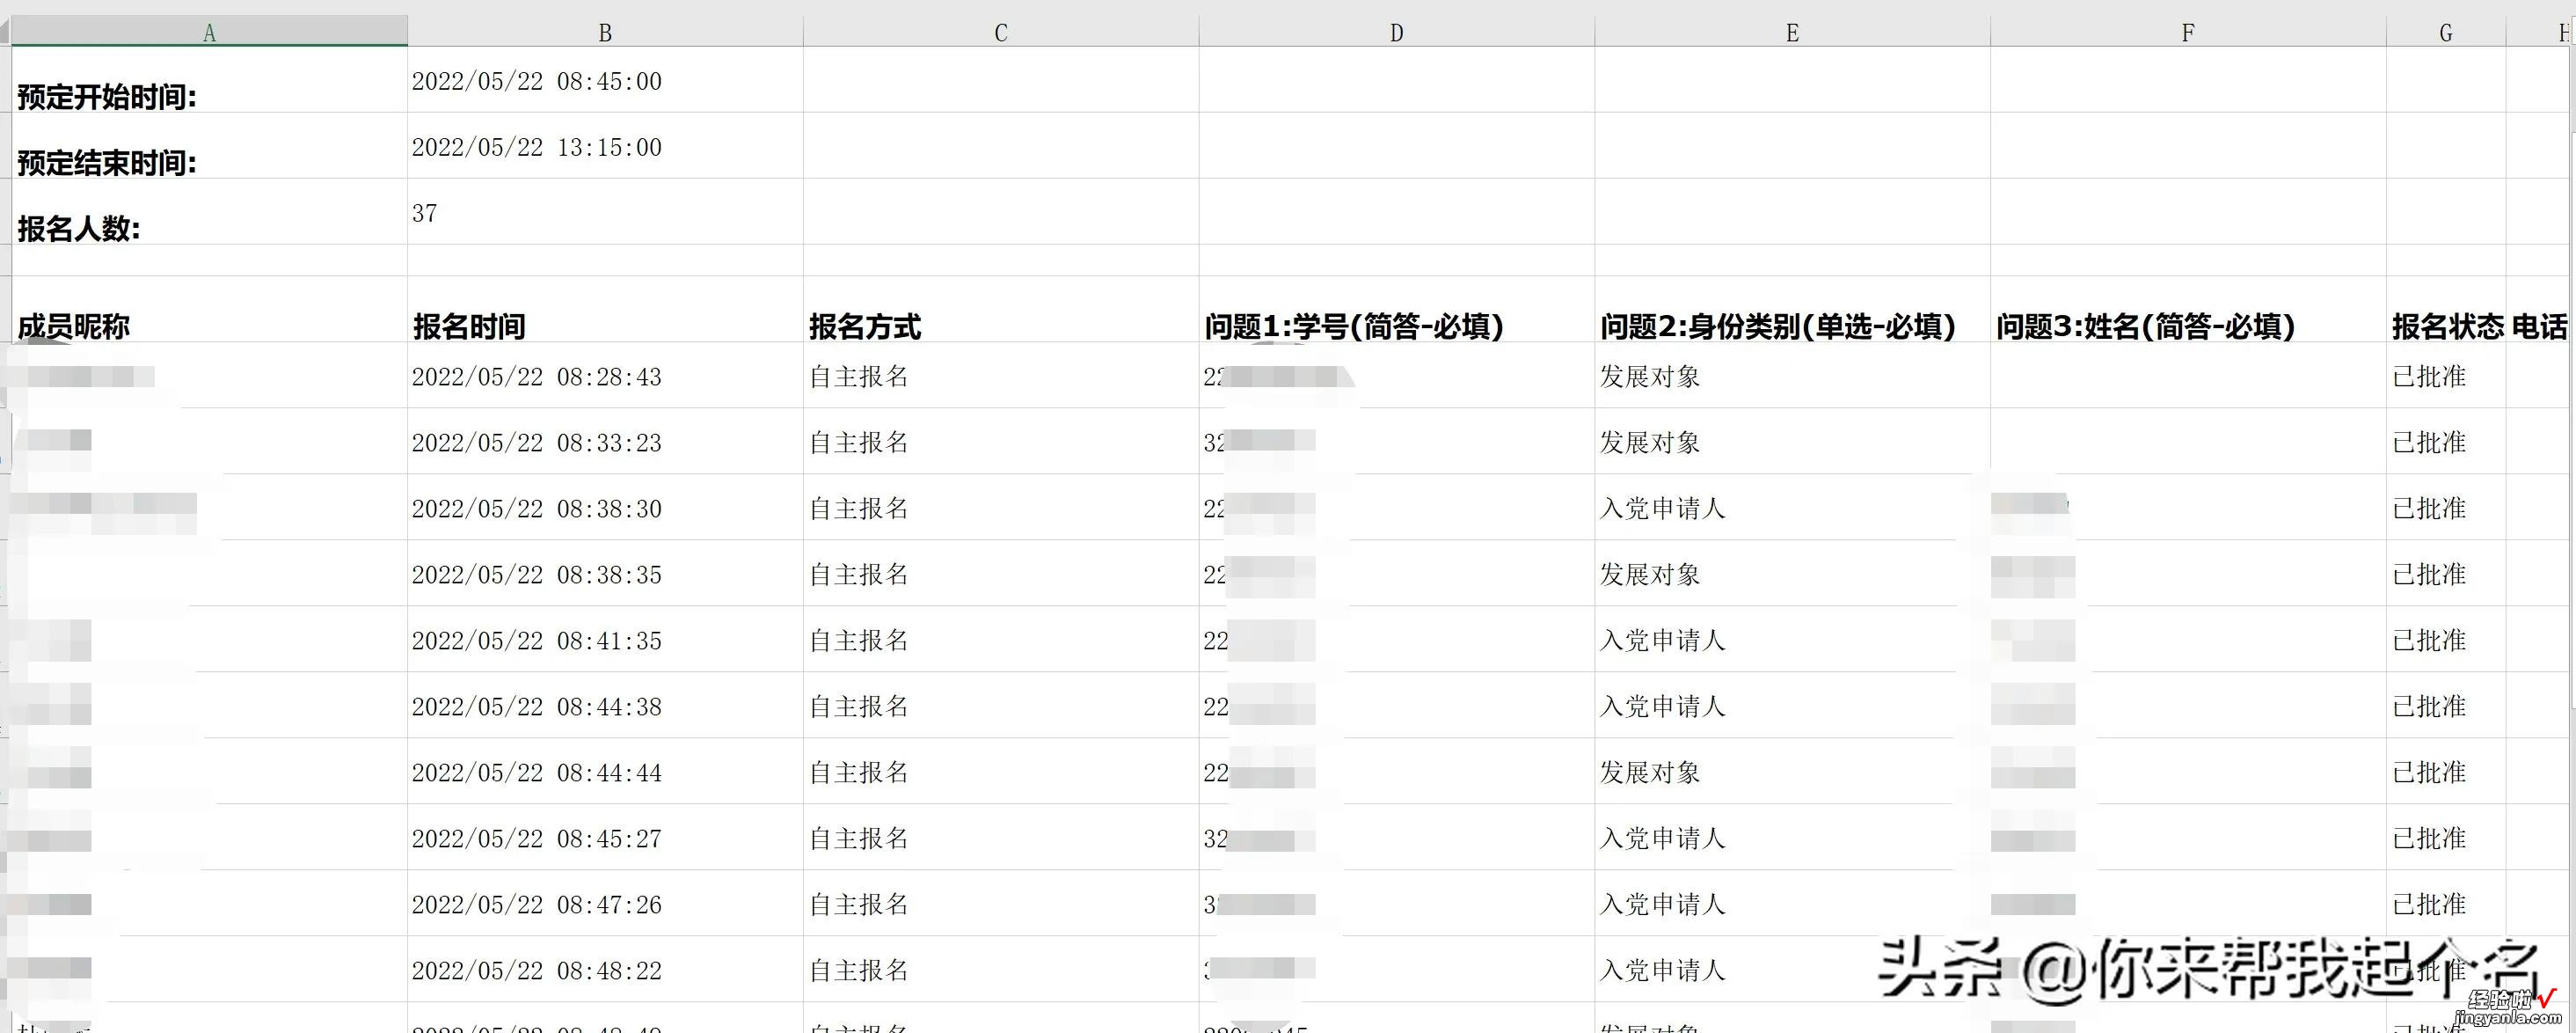Image resolution: width=2576 pixels, height=1033 pixels.
Task: Select cell with 2022/05/22 13:15:00
Action: tap(605, 146)
